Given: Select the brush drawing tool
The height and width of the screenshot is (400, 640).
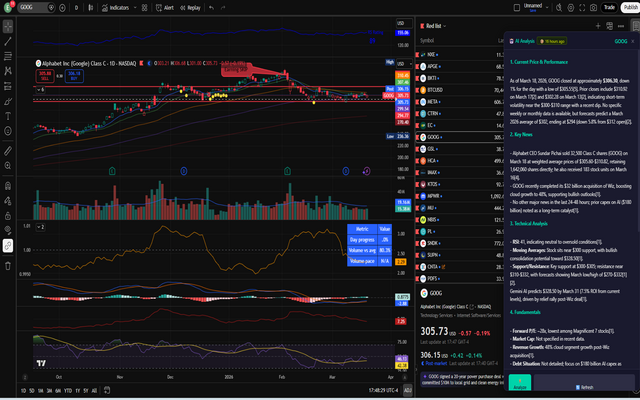Looking at the screenshot, I should click(8, 101).
